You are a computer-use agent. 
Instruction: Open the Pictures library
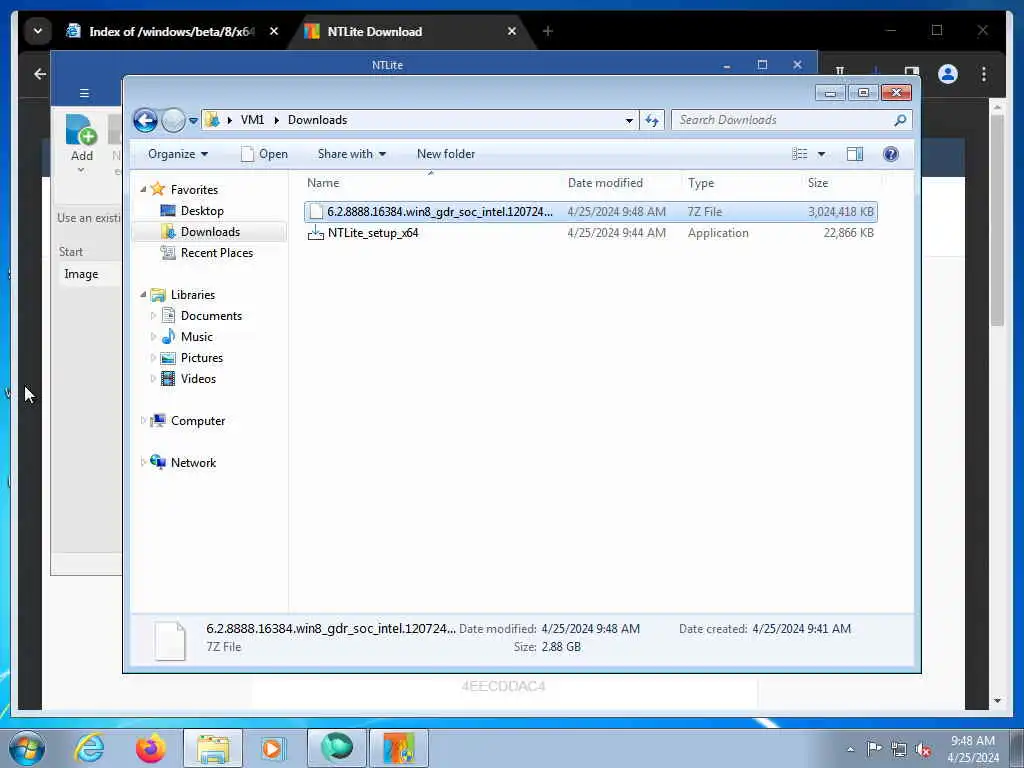(202, 358)
